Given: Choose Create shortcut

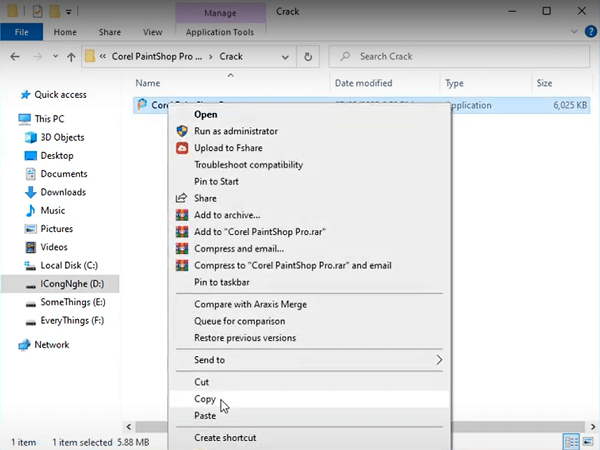Looking at the screenshot, I should pyautogui.click(x=225, y=438).
